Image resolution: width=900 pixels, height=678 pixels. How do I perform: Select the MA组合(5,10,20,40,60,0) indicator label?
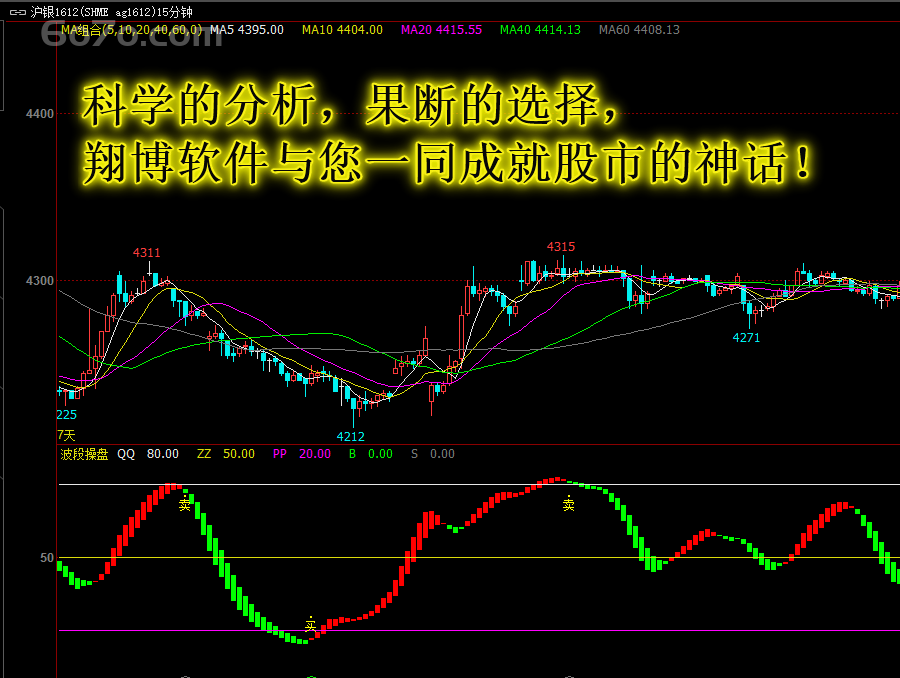click(131, 30)
